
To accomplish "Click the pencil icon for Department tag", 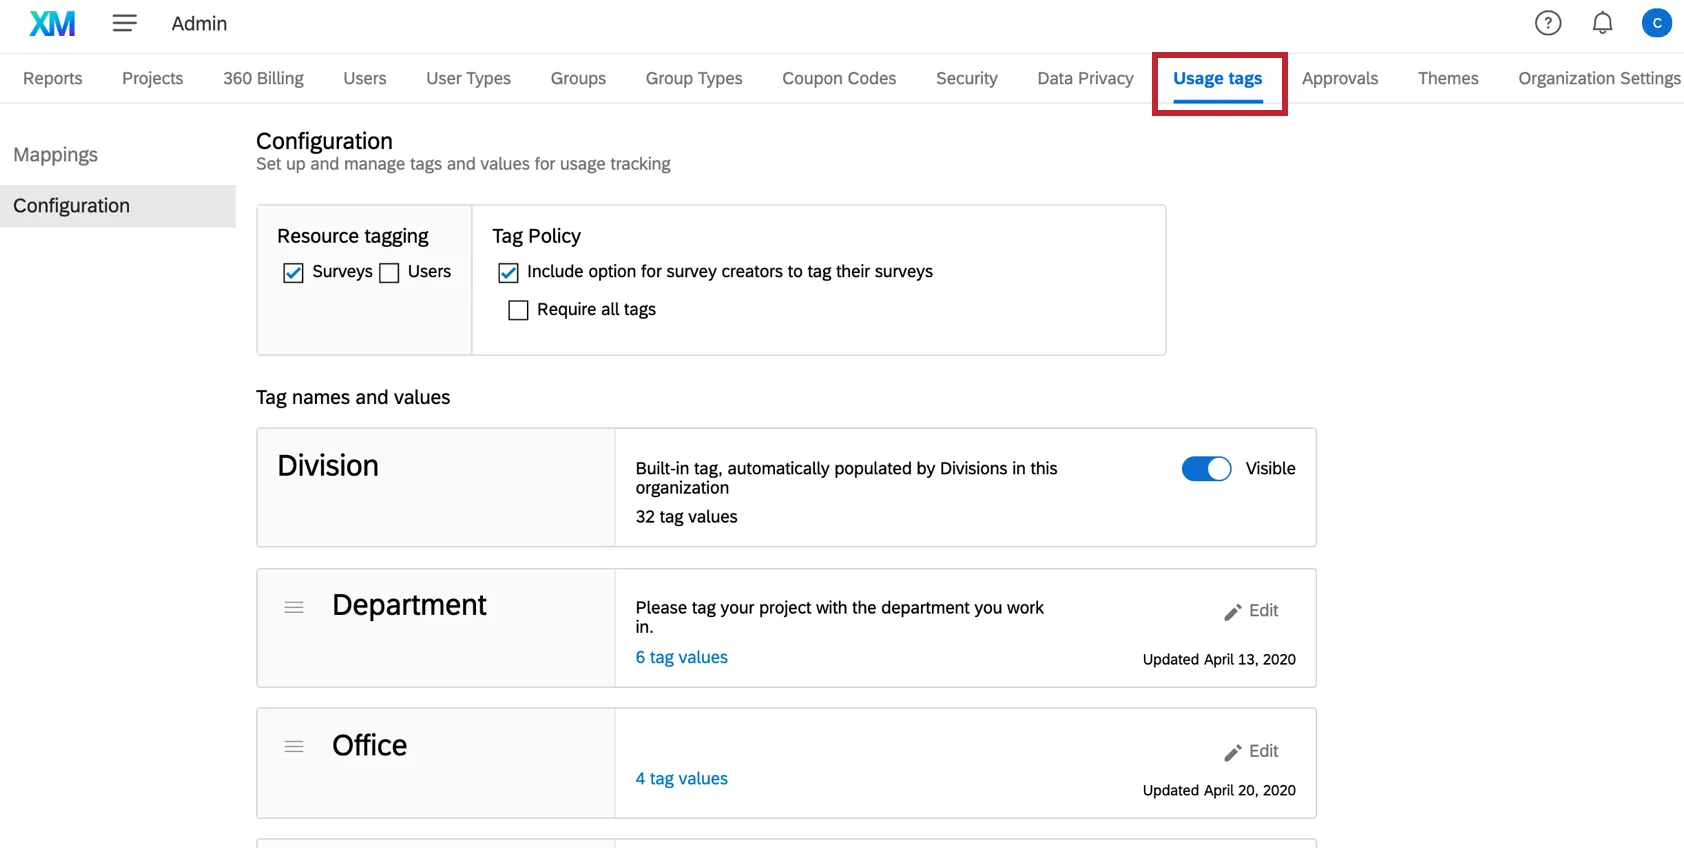I will click(x=1233, y=612).
